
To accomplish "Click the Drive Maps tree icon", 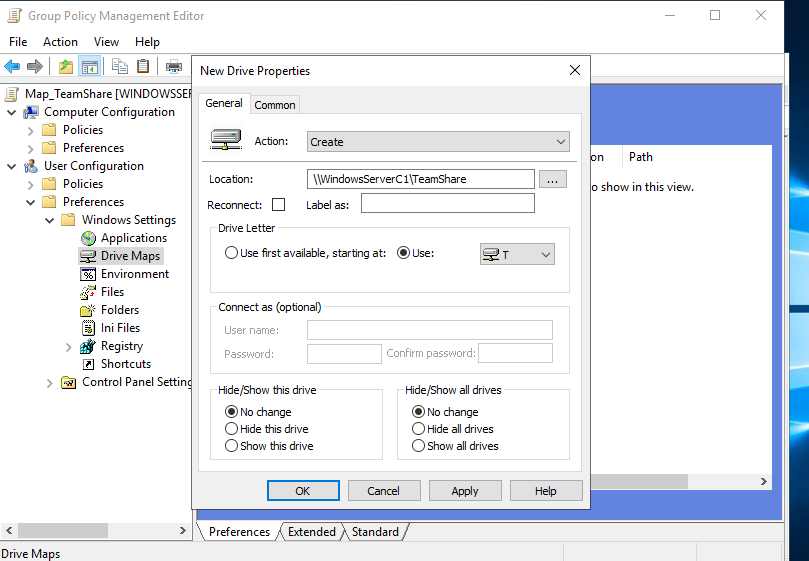I will tap(88, 256).
